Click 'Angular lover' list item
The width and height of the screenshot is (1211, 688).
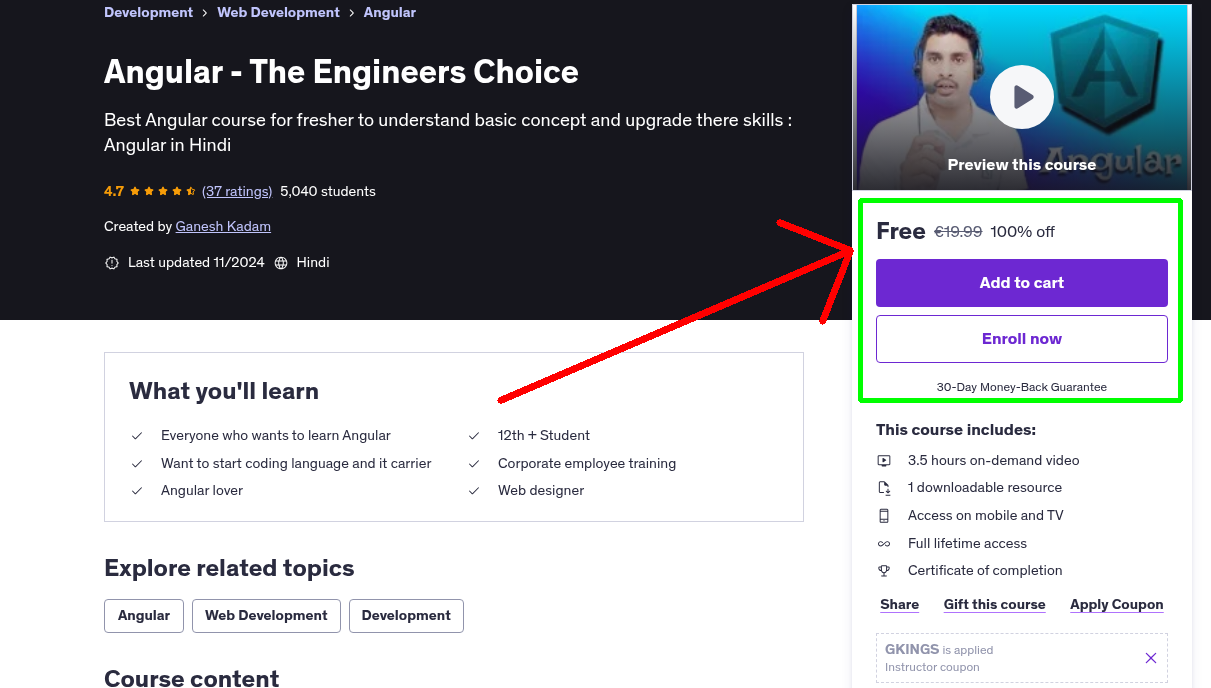202,491
